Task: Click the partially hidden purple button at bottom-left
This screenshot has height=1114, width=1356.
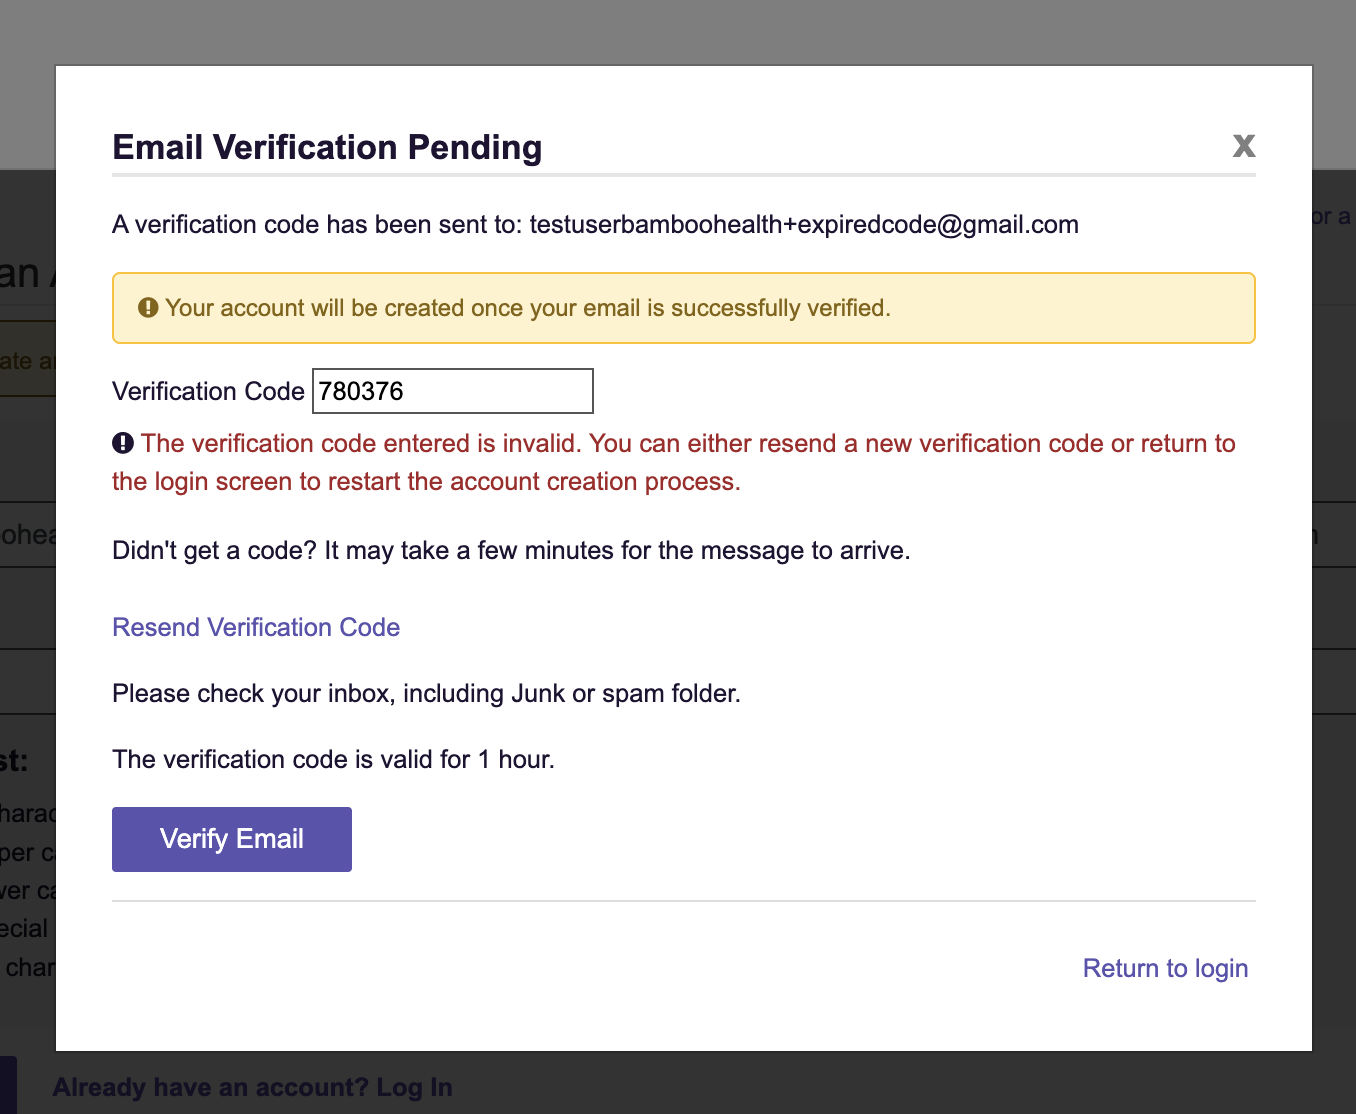Action: click(x=8, y=1085)
